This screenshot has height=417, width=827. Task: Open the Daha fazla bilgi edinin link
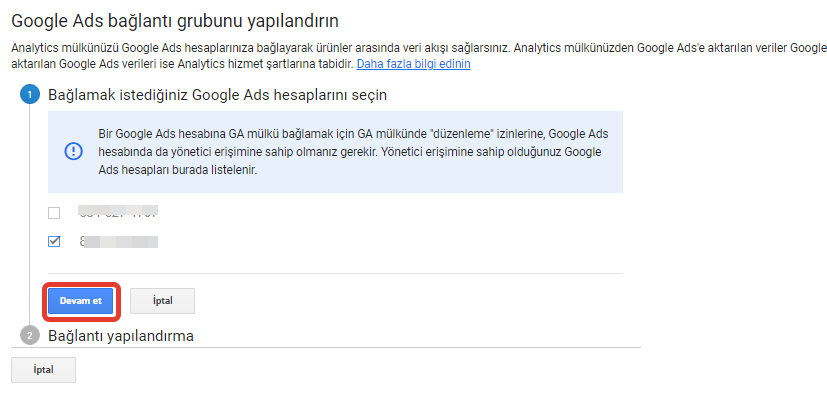(414, 64)
